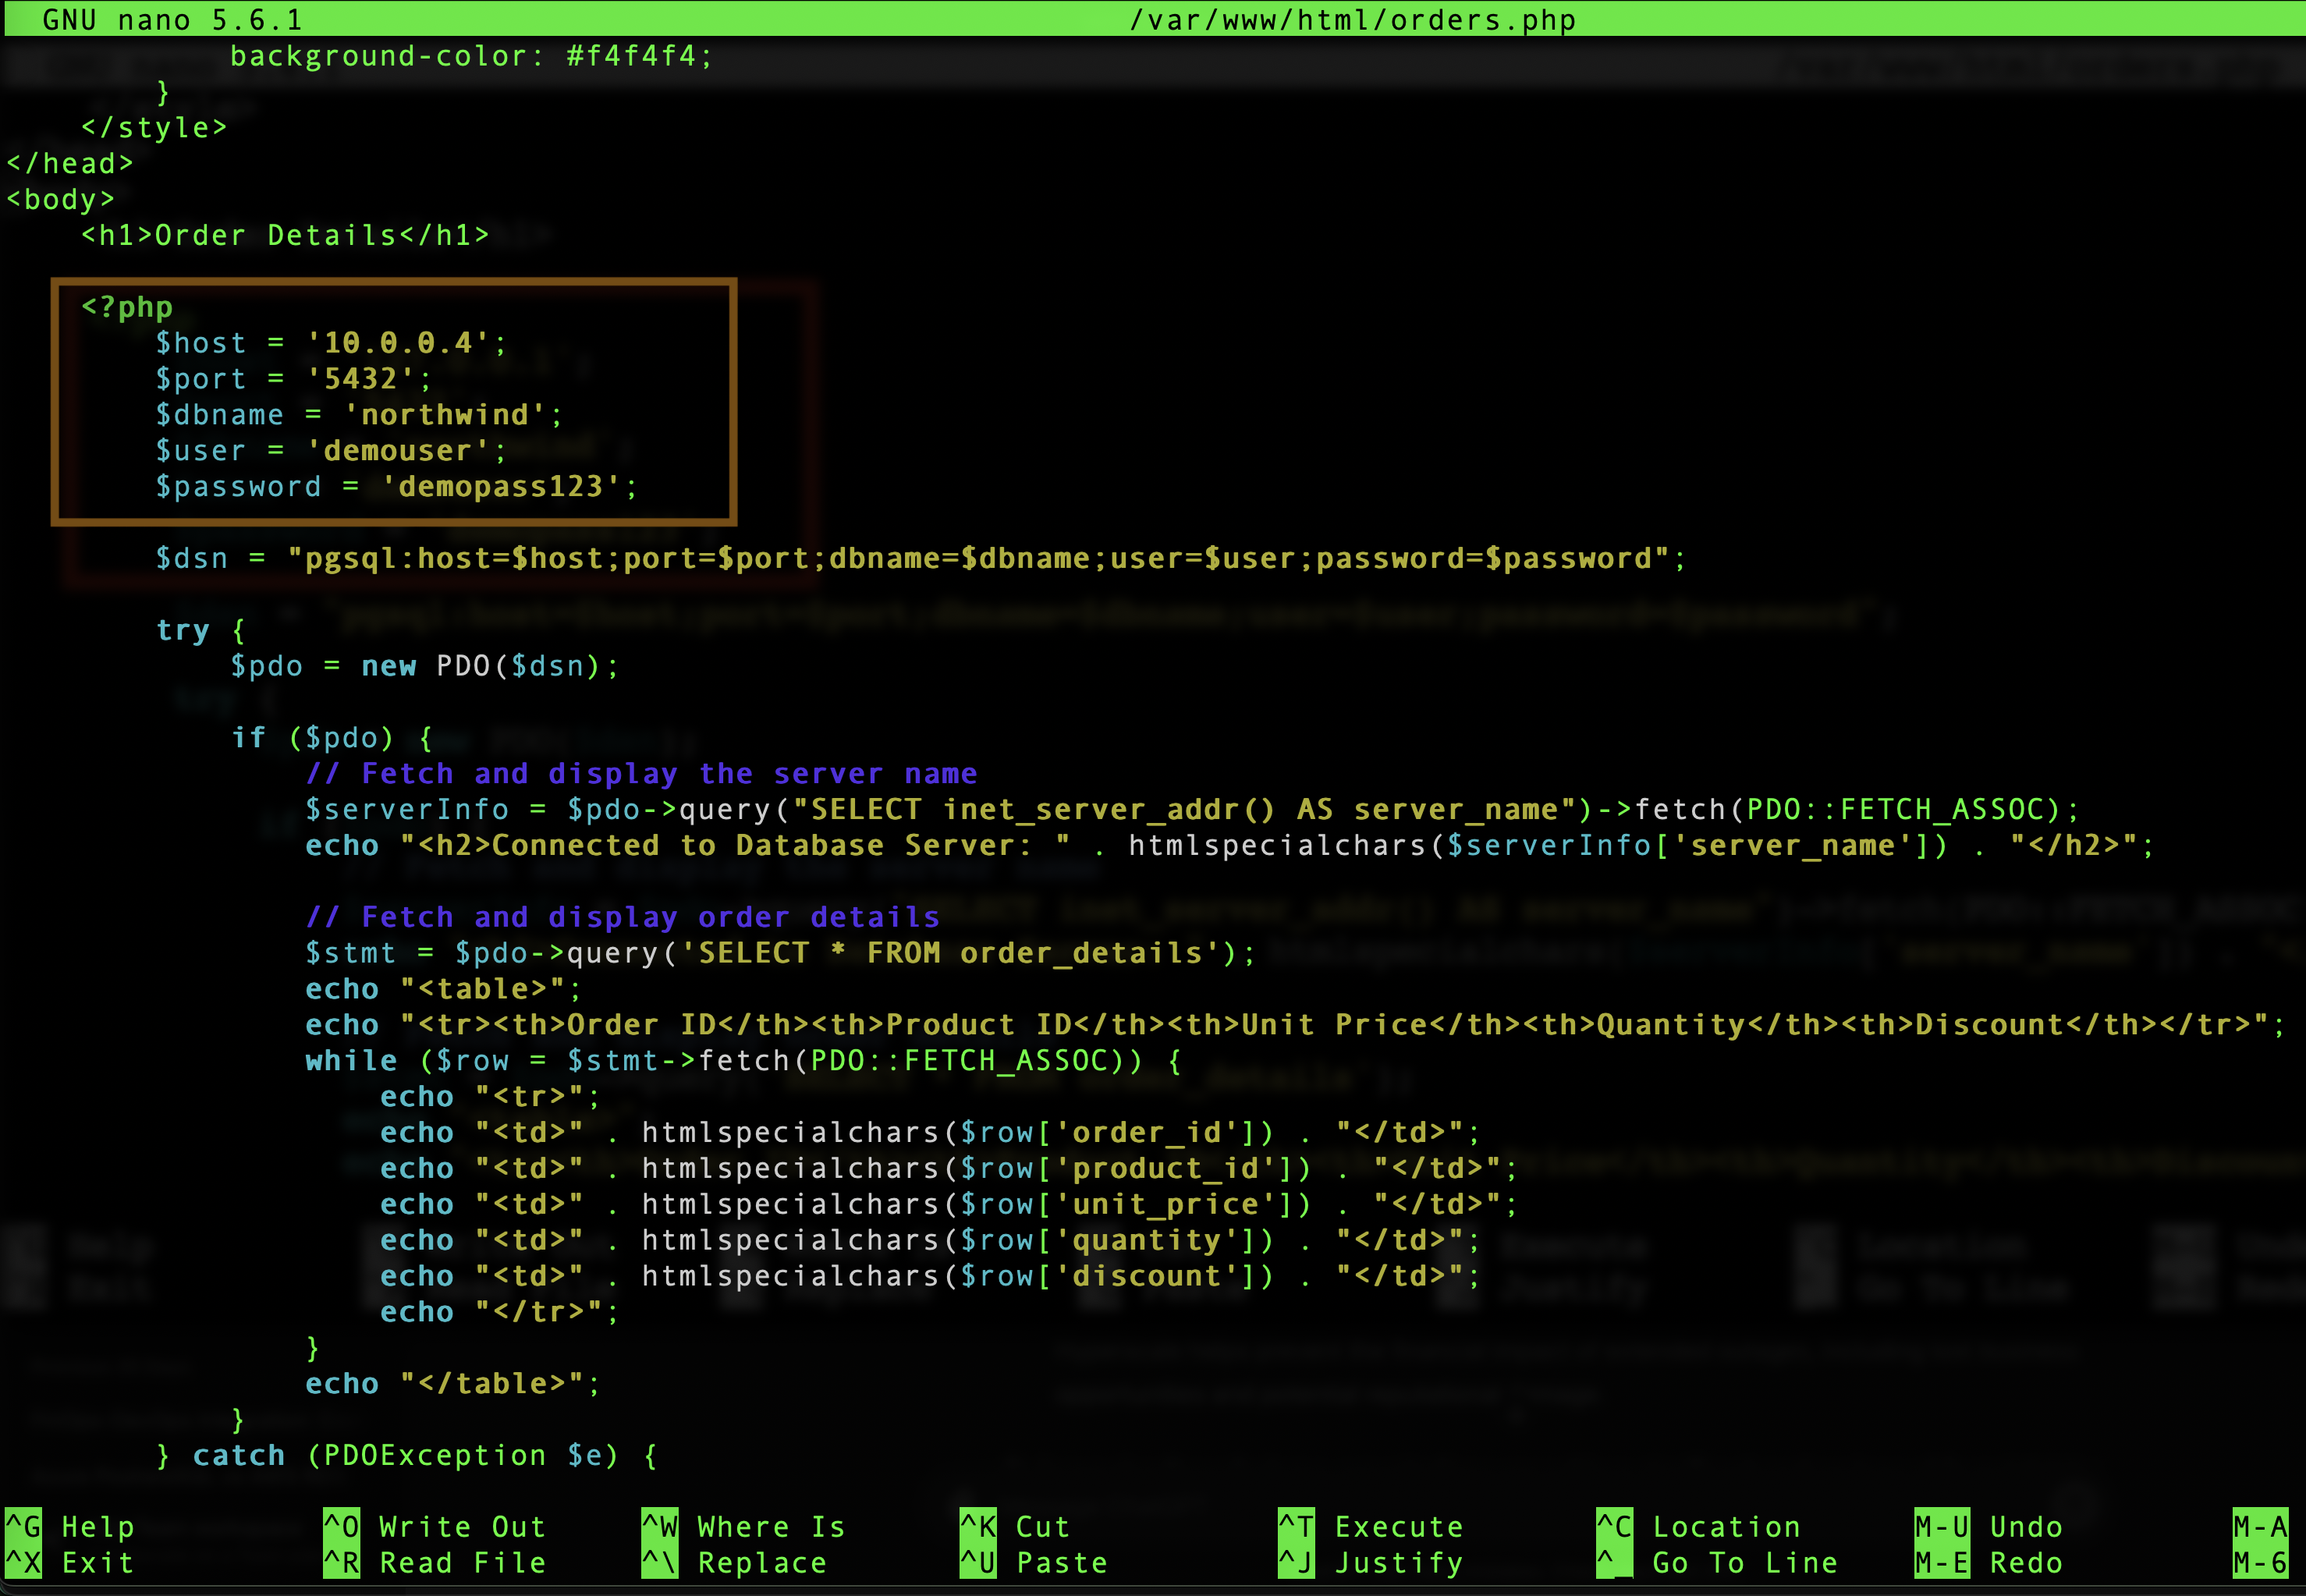The width and height of the screenshot is (2306, 1596).
Task: Click the Location label in shortcut bar
Action: pyautogui.click(x=1726, y=1526)
